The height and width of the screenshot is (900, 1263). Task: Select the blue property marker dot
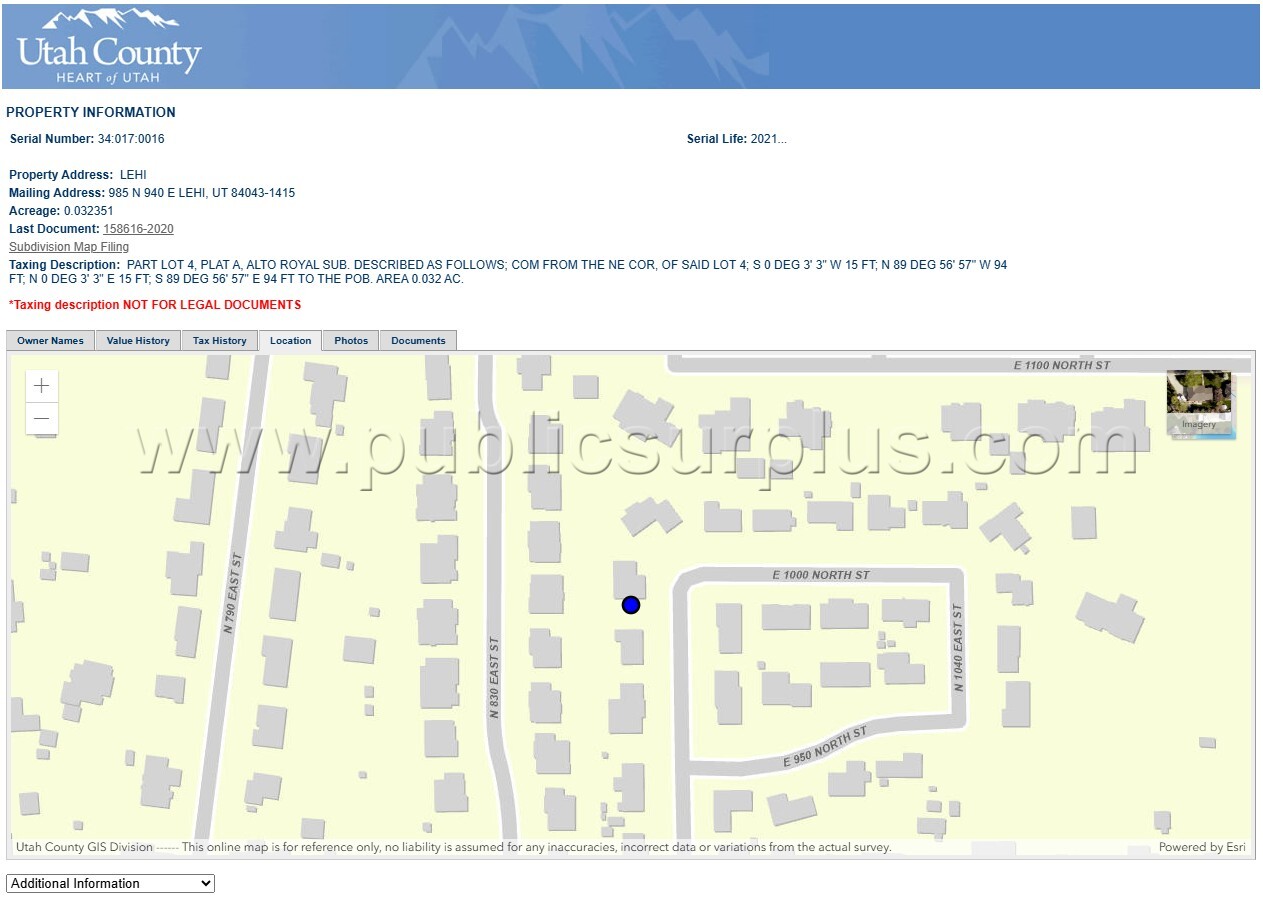coord(631,605)
